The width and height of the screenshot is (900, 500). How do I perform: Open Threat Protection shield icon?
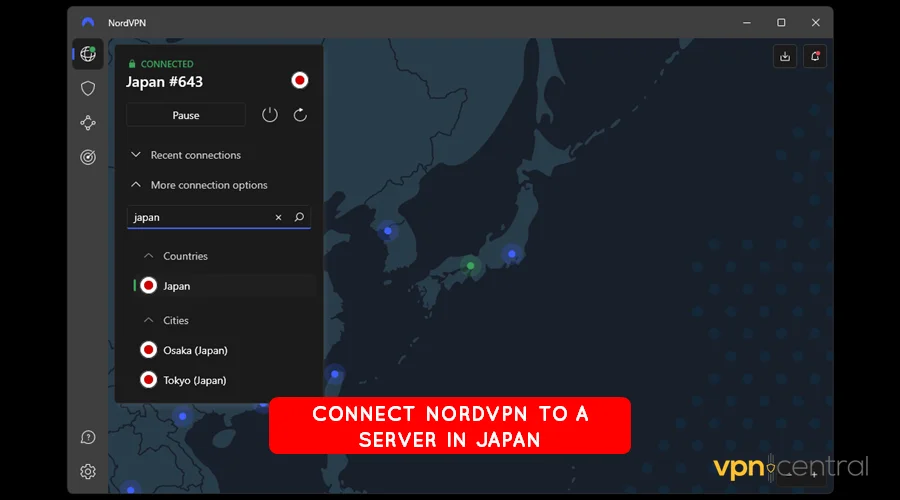pyautogui.click(x=88, y=88)
